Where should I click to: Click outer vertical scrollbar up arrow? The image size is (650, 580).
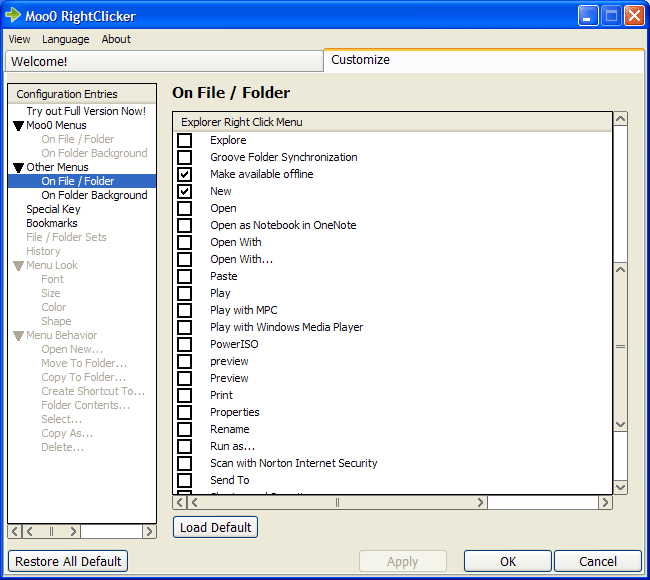click(x=621, y=119)
